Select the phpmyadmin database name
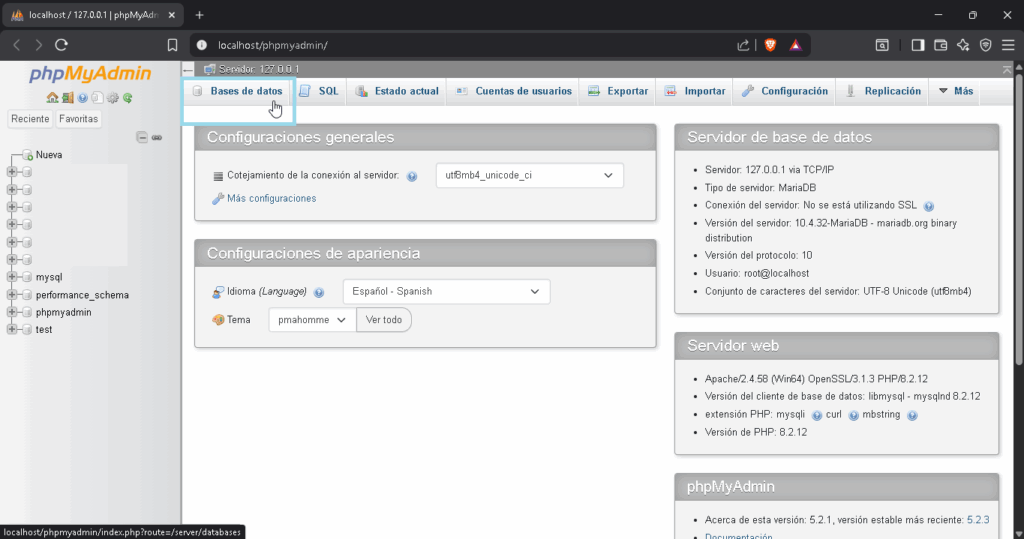This screenshot has height=539, width=1024. (63, 312)
